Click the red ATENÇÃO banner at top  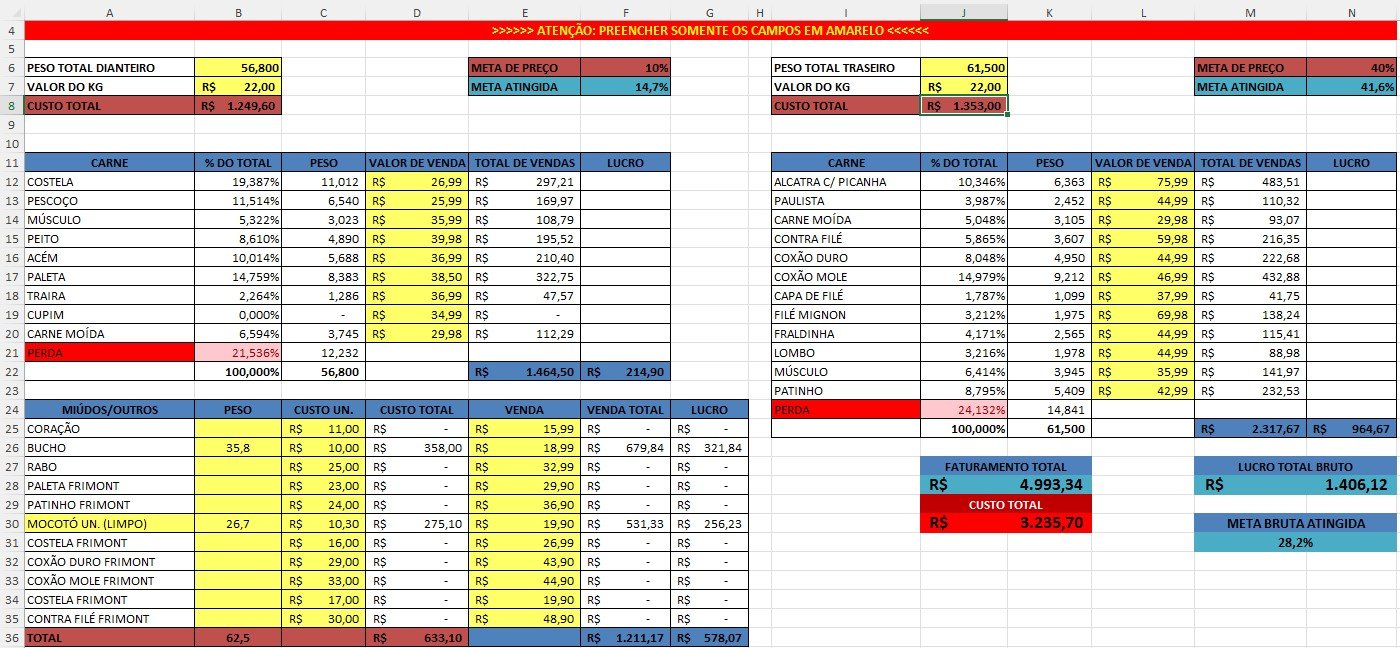(x=710, y=31)
